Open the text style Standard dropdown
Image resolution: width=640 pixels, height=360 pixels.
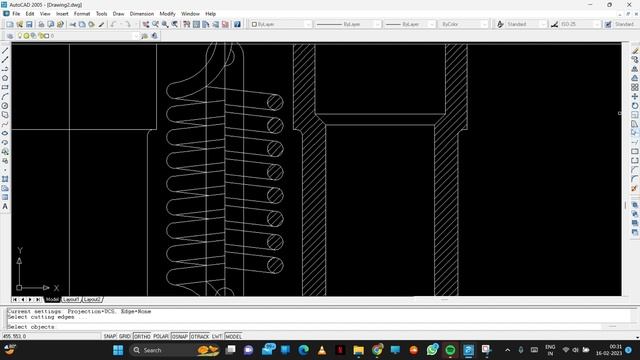point(525,24)
